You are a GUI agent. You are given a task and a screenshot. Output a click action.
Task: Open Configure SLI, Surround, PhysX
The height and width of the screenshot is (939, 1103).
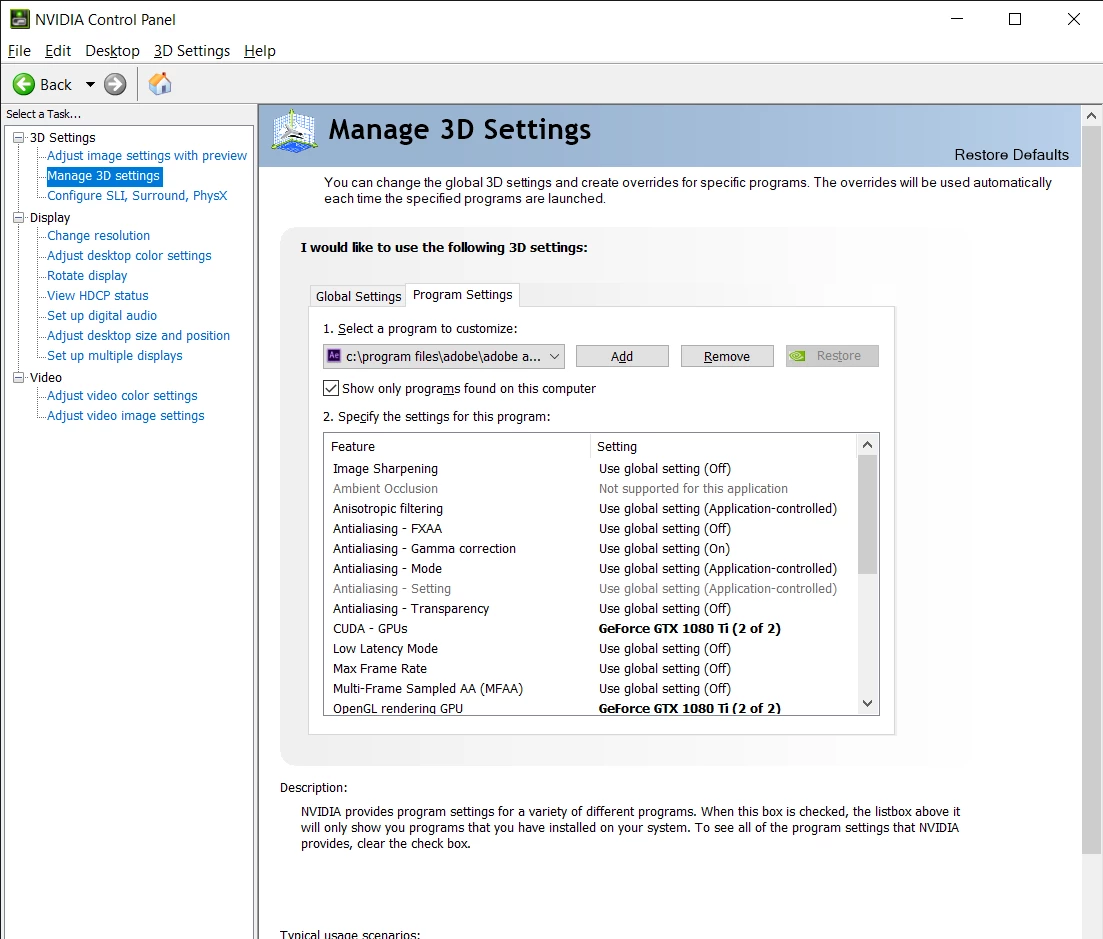(x=137, y=196)
